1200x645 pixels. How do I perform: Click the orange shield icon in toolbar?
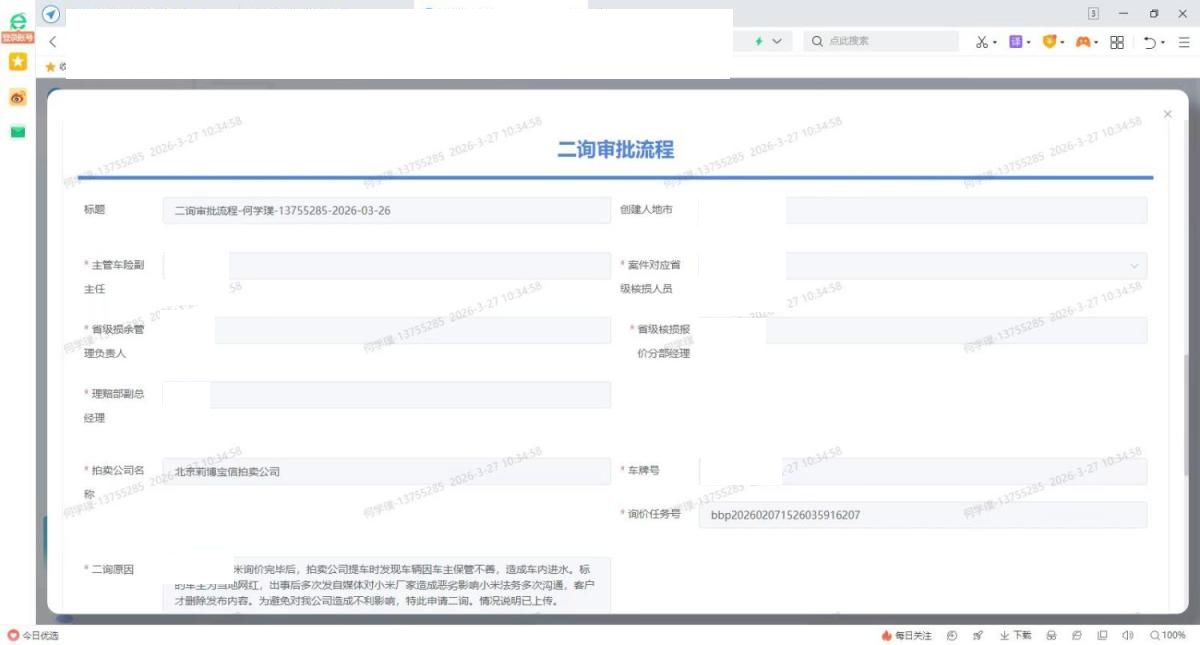point(1049,42)
